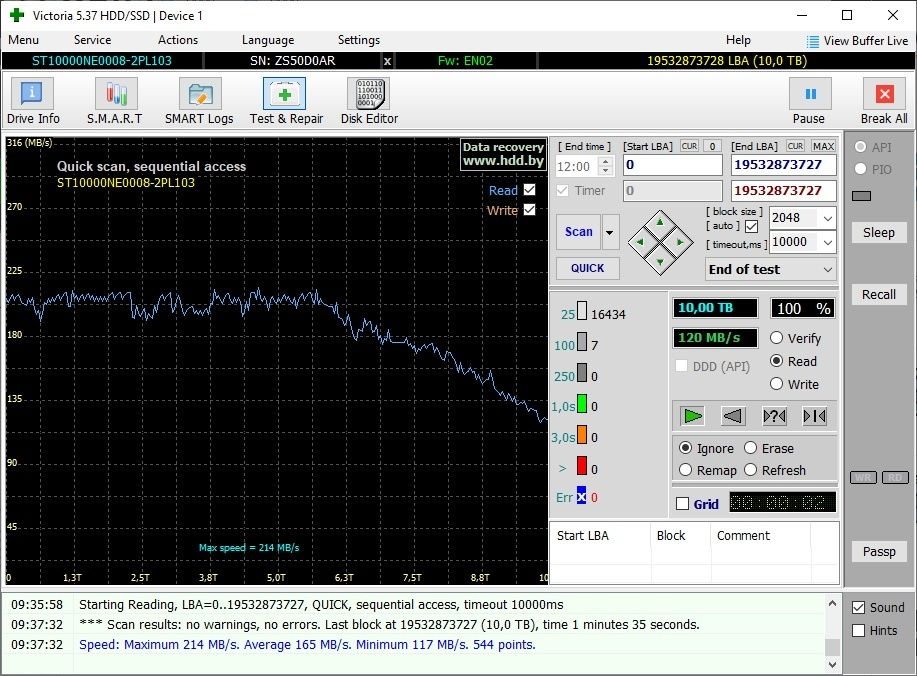The width and height of the screenshot is (917, 676).
Task: Click the orange 3,0s block color swatch
Action: point(582,434)
